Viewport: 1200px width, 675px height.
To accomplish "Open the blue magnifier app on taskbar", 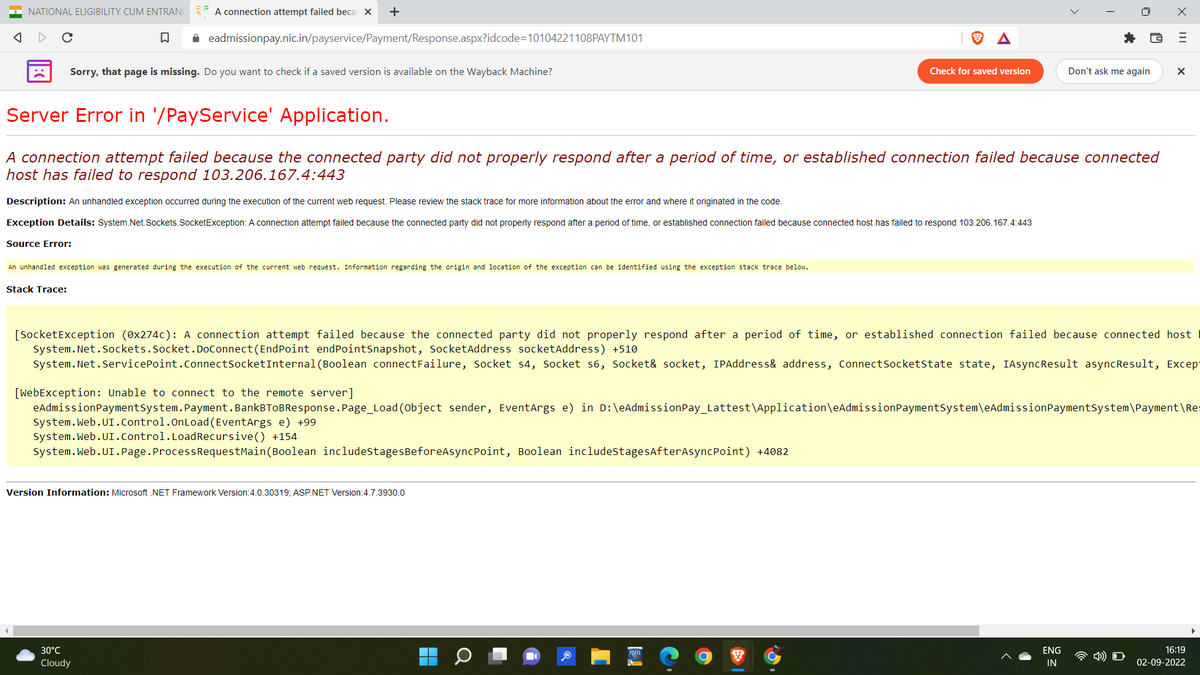I will click(566, 656).
